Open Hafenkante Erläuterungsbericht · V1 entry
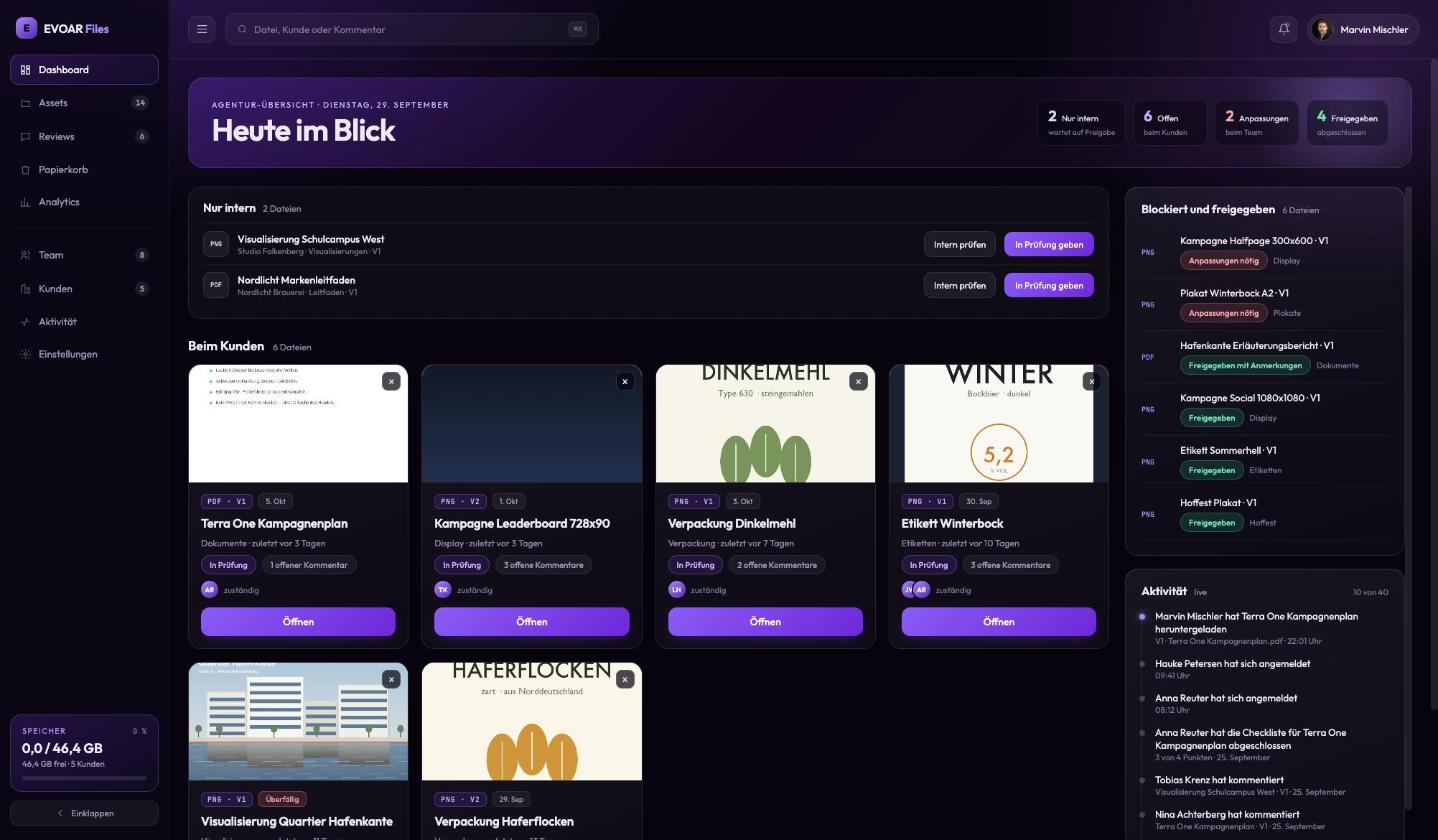Screen dimensions: 1438x840 click(x=1265, y=356)
